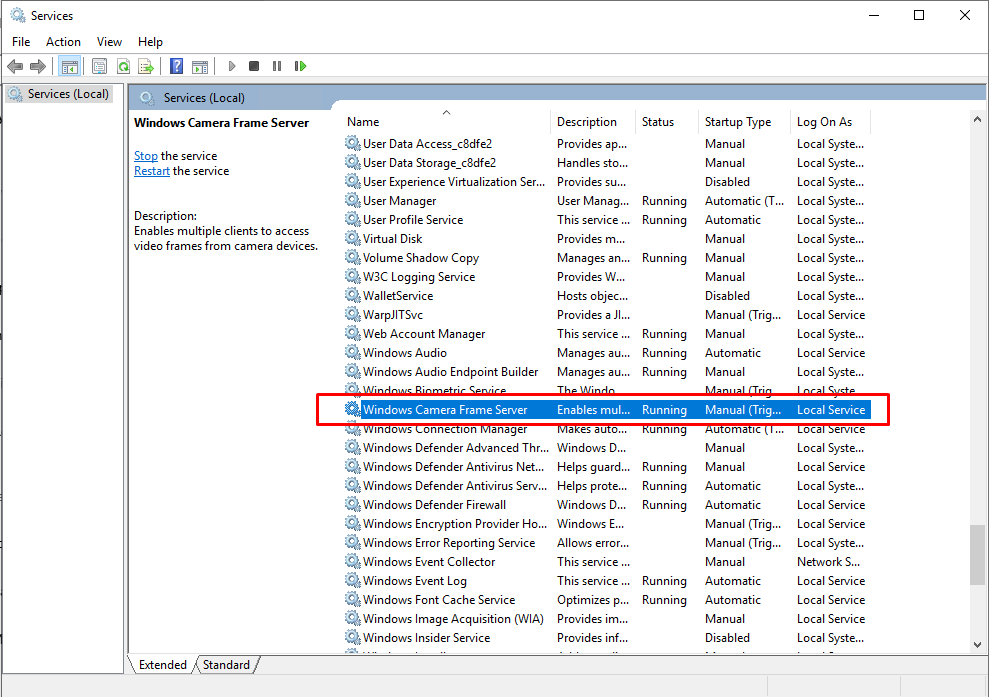This screenshot has height=697, width=989.
Task: Select the gear icon next to Windows Defender Firewall
Action: point(353,505)
